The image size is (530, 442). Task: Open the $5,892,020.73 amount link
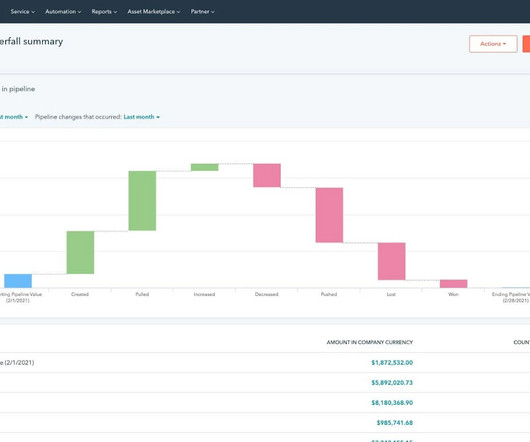(x=392, y=383)
